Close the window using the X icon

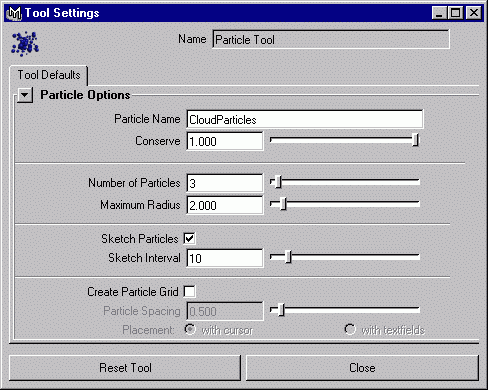[473, 13]
